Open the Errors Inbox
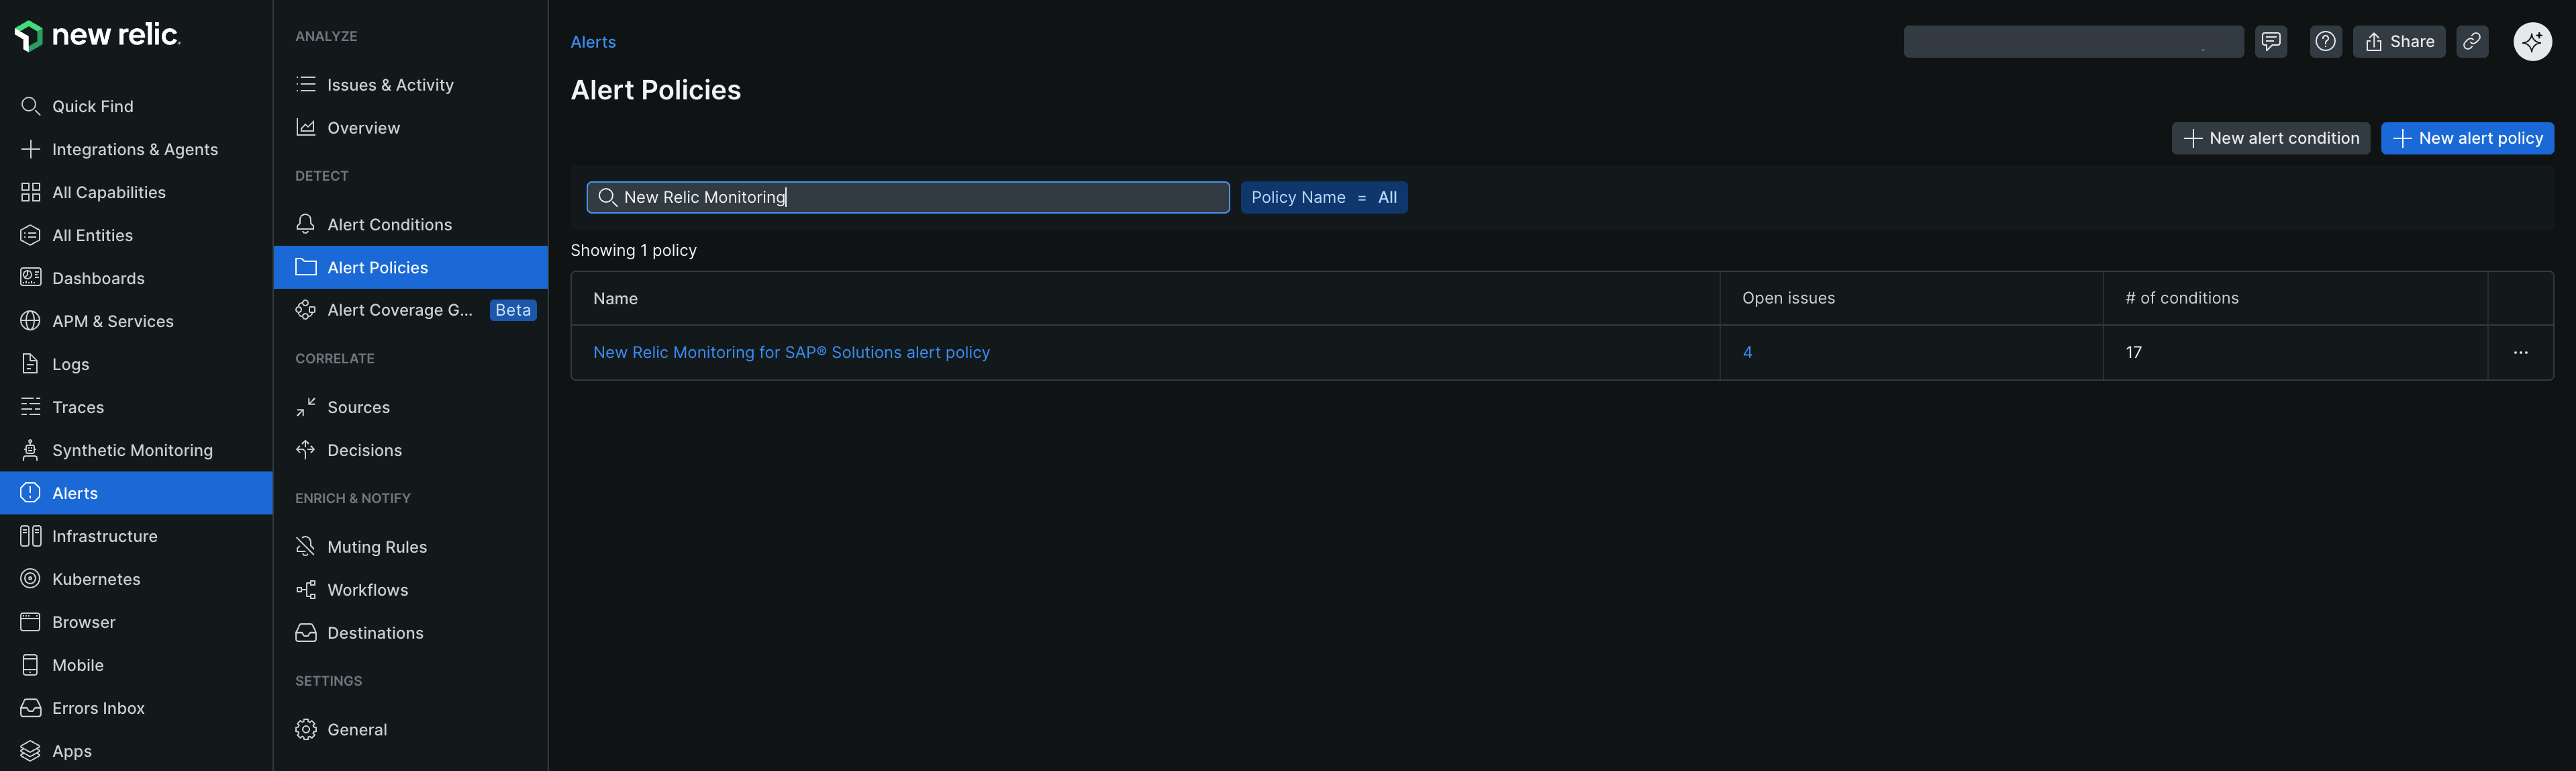Viewport: 2576px width, 771px height. click(99, 707)
